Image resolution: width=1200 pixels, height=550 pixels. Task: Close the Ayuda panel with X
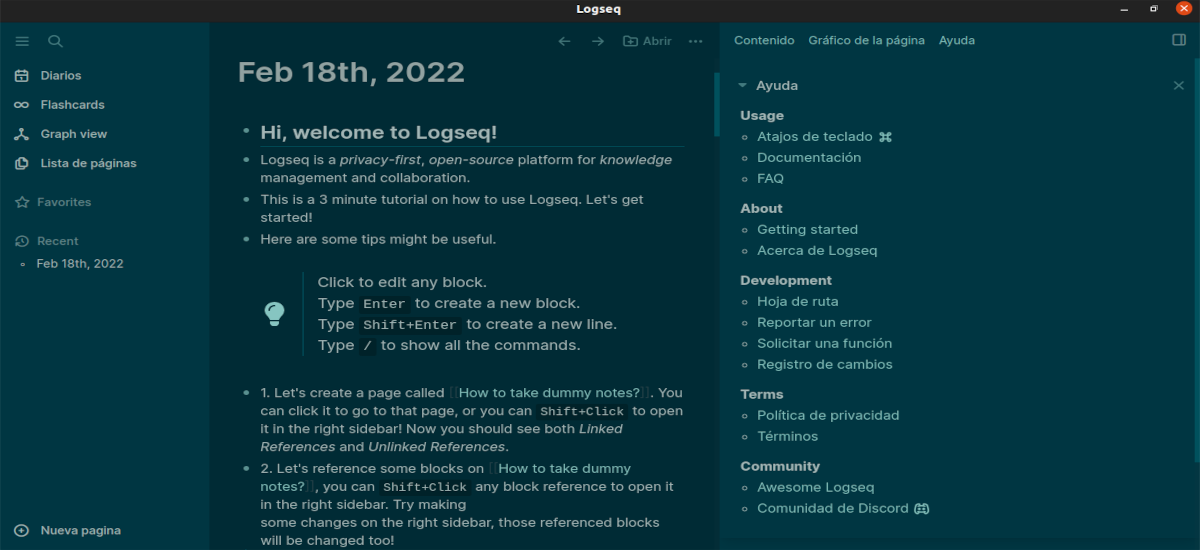tap(1178, 86)
